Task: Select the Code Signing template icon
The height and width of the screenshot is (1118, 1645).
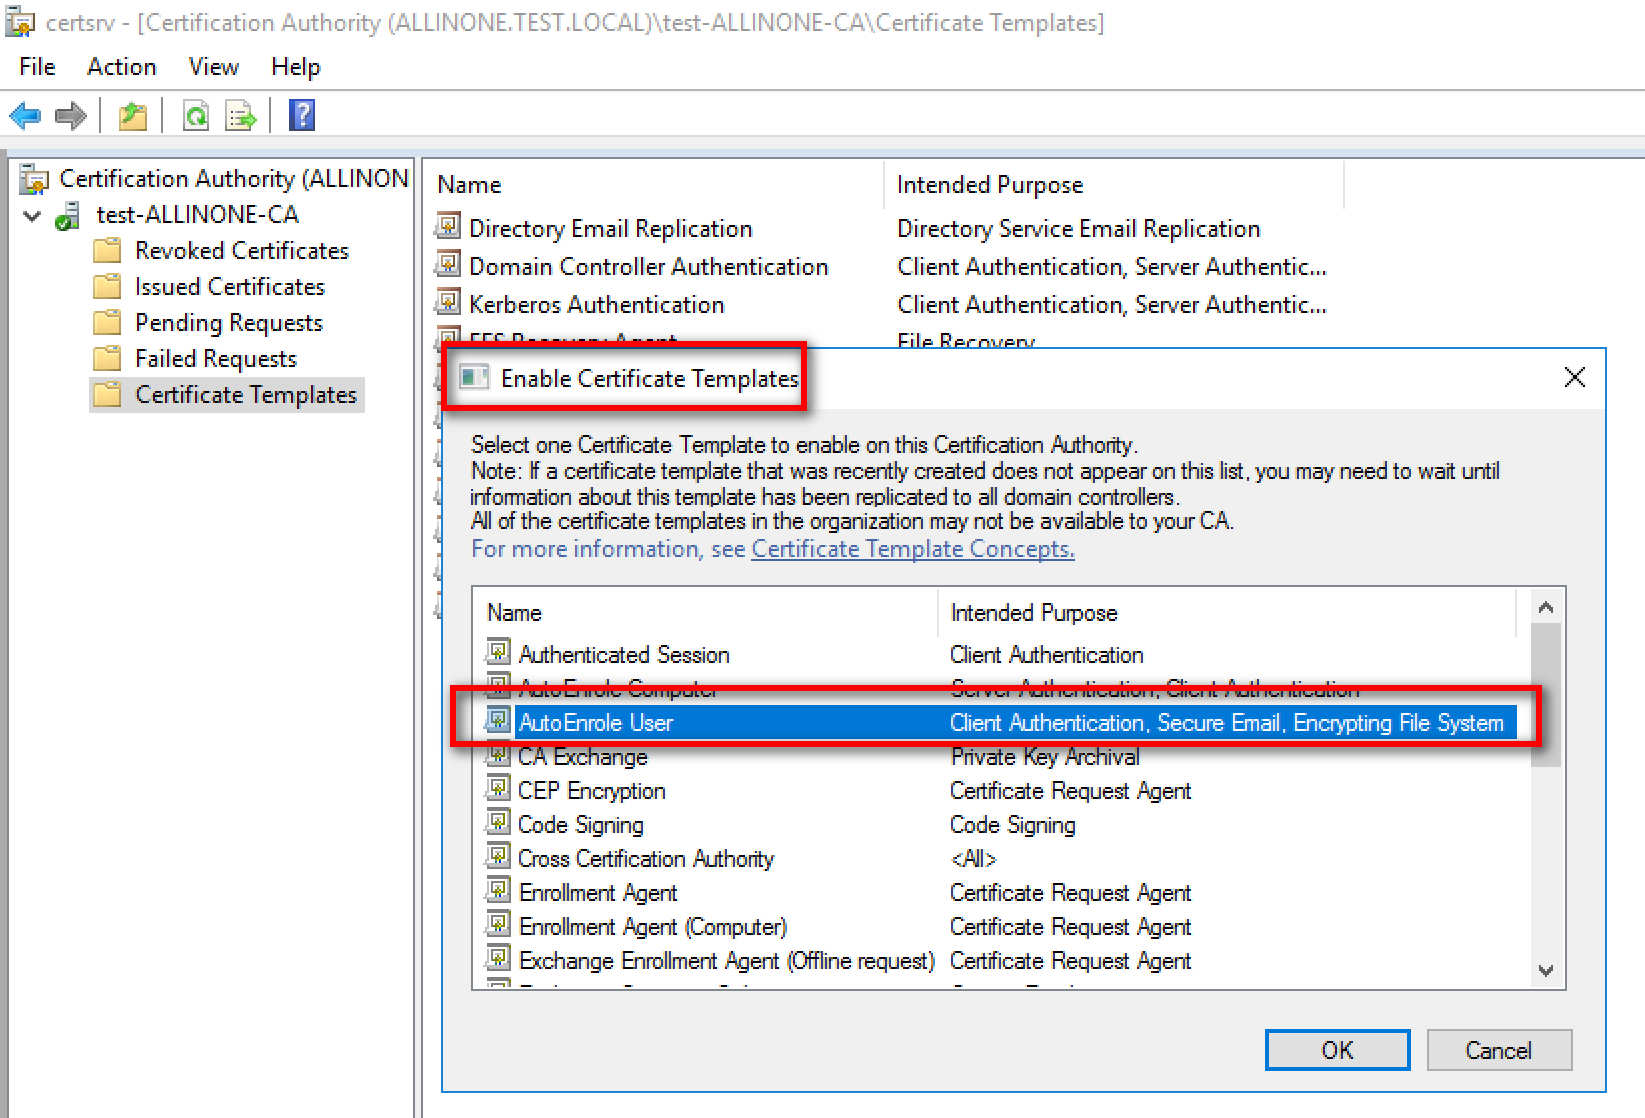Action: [x=498, y=824]
